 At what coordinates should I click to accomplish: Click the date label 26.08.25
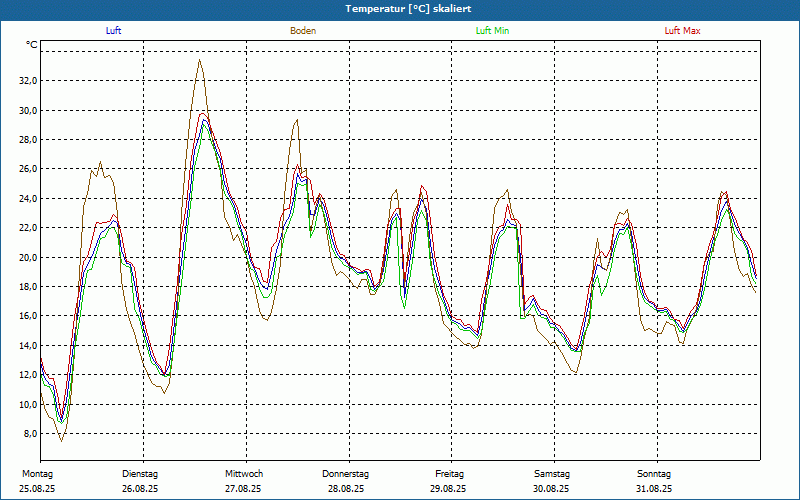(x=140, y=489)
